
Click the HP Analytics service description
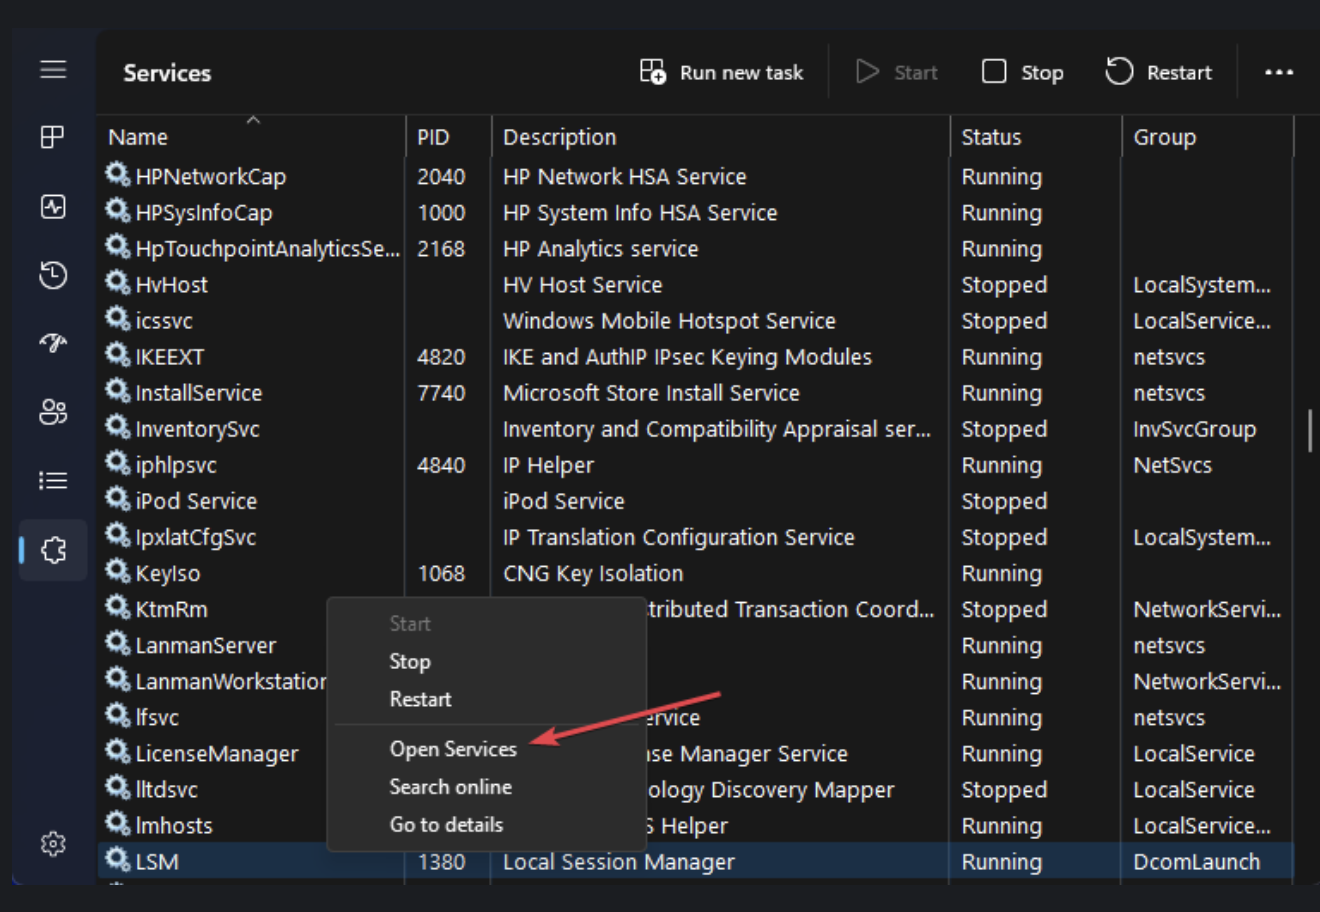click(x=601, y=249)
